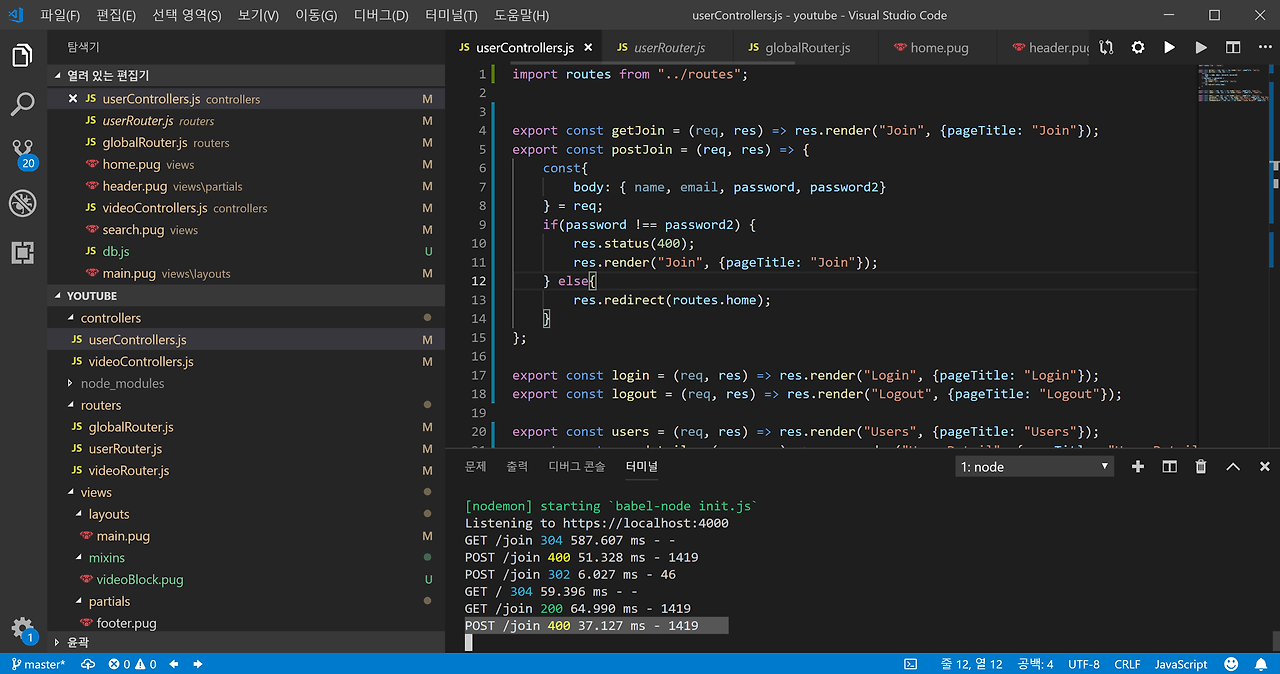Viewport: 1280px width, 674px height.
Task: Click the split editor icon
Action: (x=1233, y=47)
